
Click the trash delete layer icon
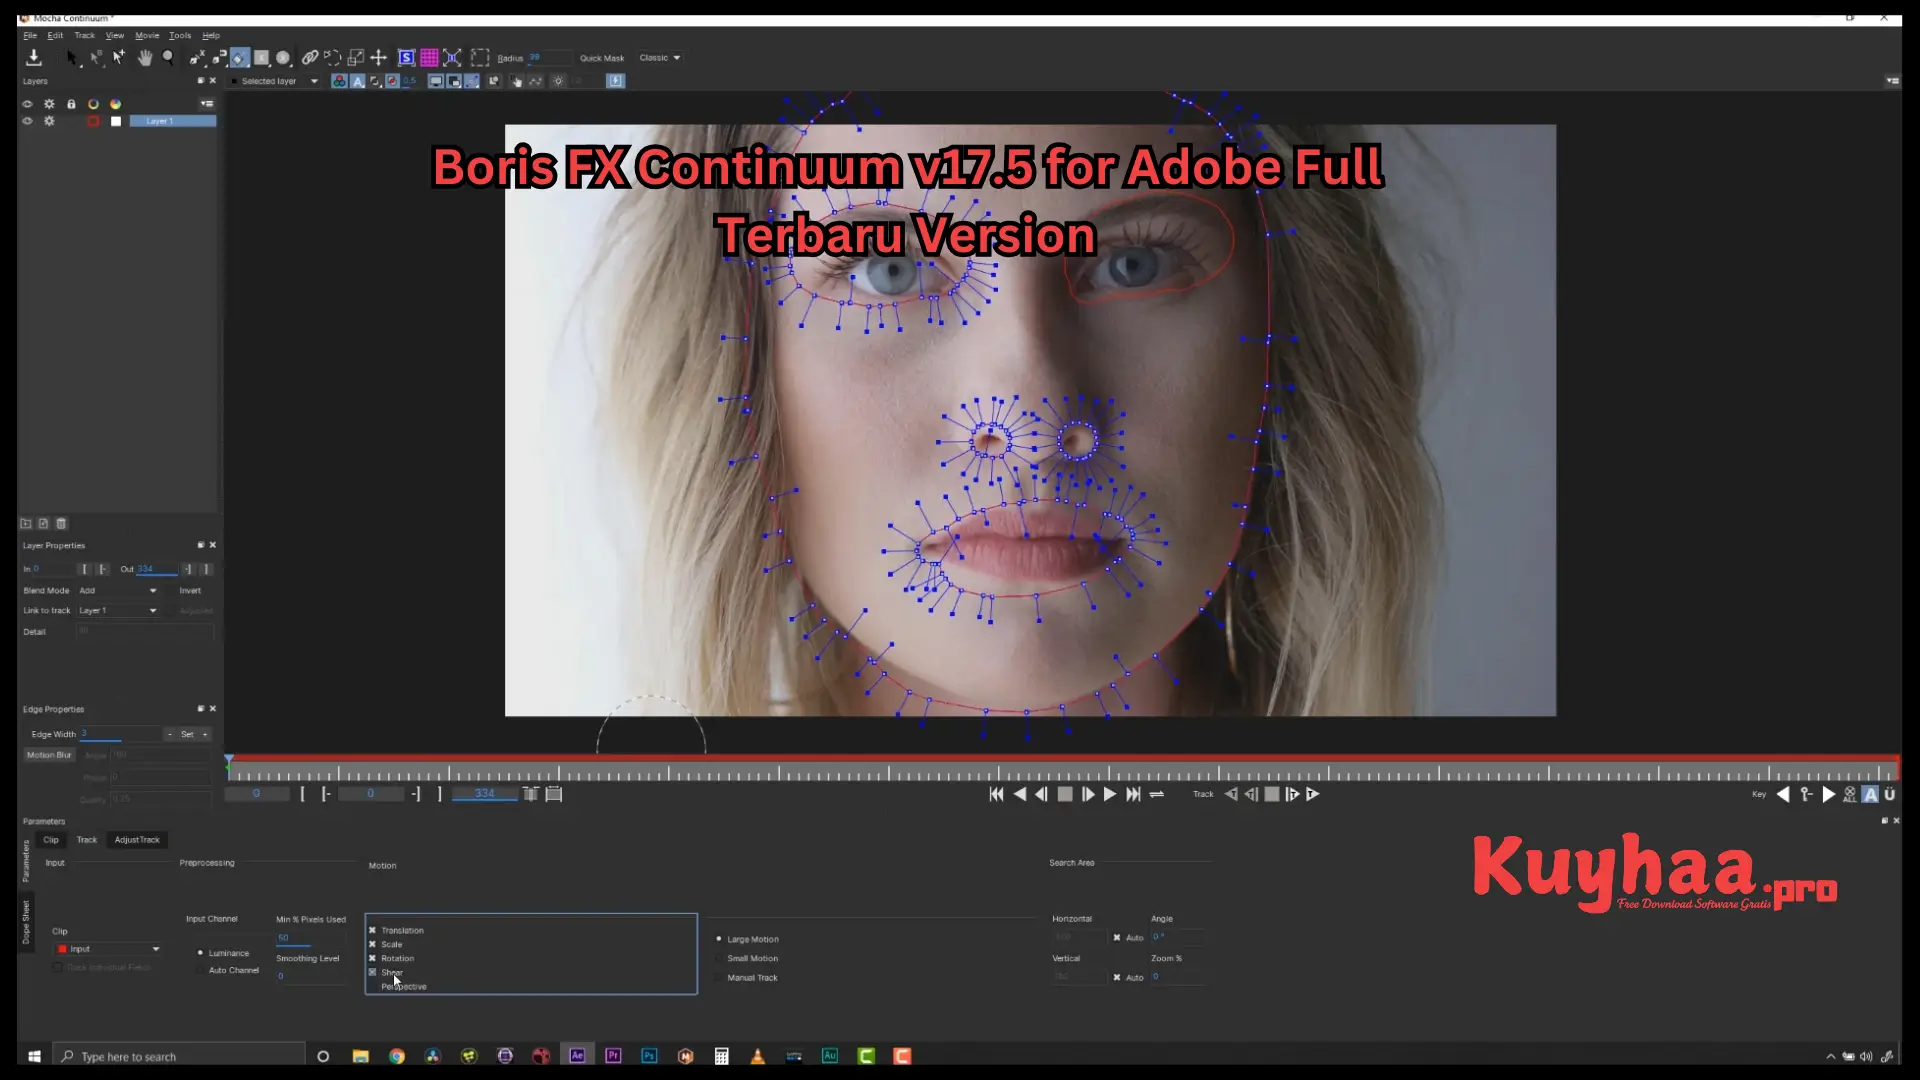(61, 523)
